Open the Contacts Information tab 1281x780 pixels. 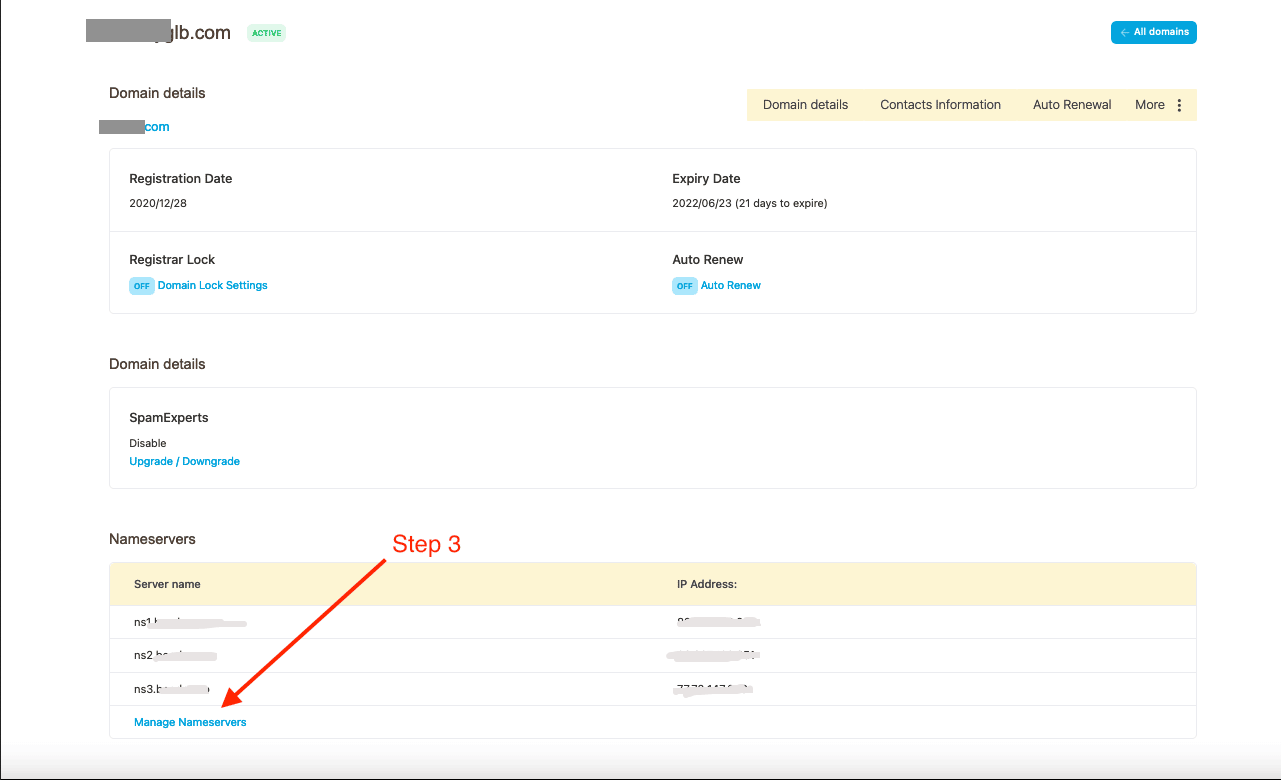[940, 105]
